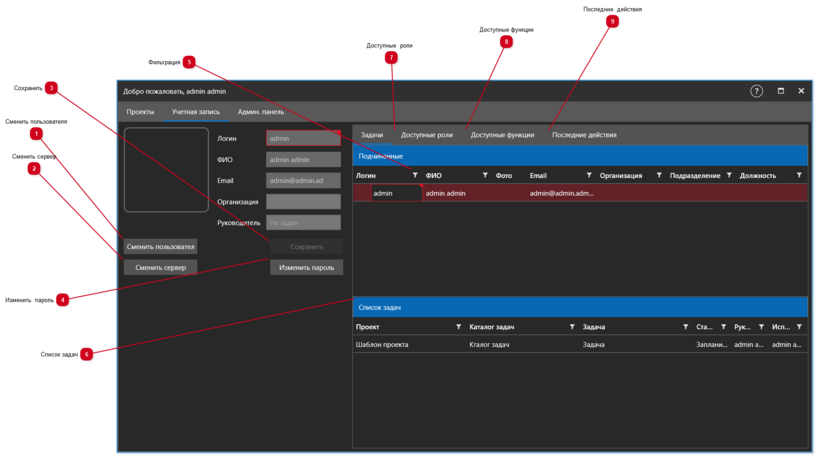Switch to the Проекты tab
Screen dimensions: 817x457
[140, 112]
